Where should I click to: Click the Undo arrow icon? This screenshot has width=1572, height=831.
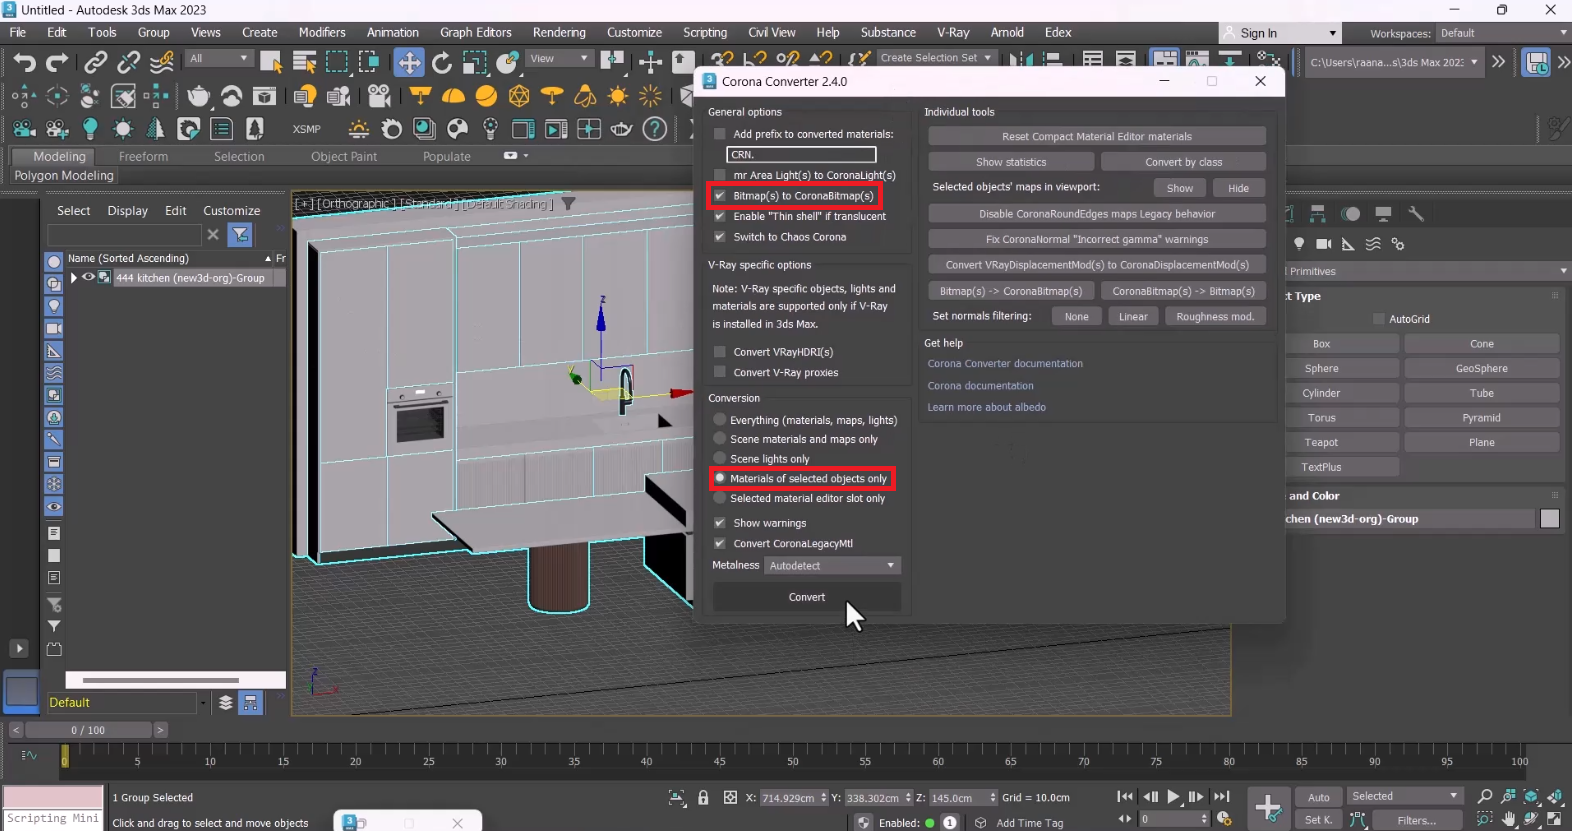[x=24, y=62]
